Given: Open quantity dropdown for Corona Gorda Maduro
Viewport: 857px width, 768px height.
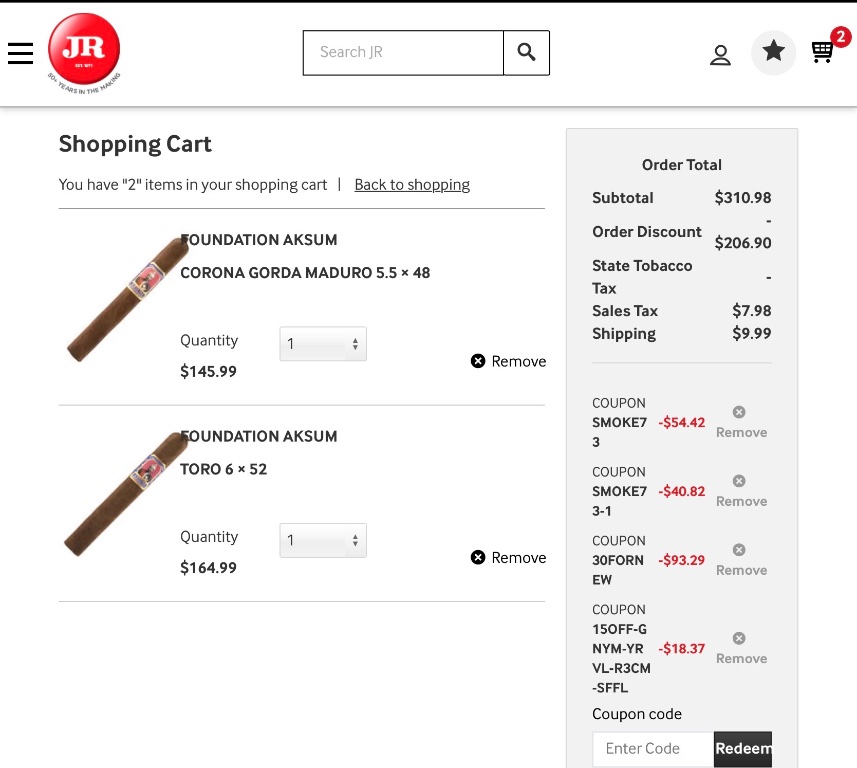Looking at the screenshot, I should click(322, 344).
